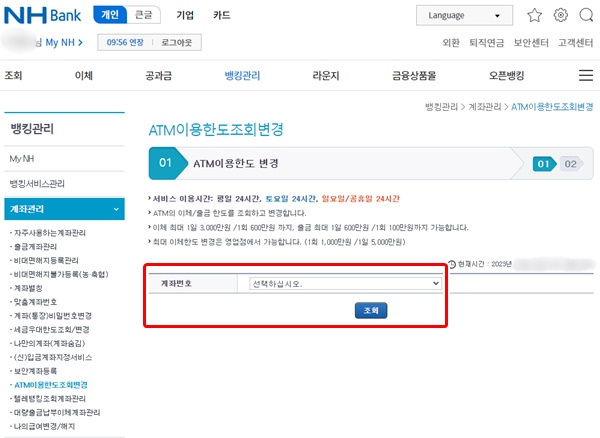This screenshot has height=438, width=600.
Task: Click the step 01 indicator badge
Action: coord(544,164)
